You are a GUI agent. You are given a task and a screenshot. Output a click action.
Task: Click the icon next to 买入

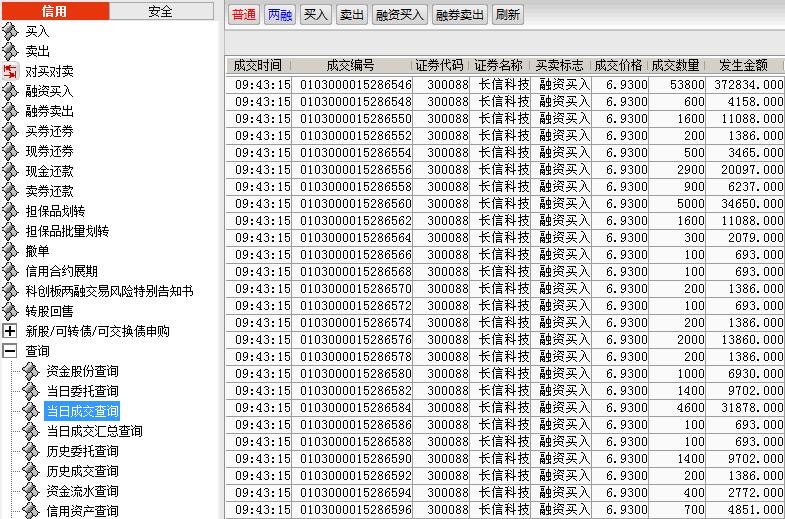[x=10, y=31]
